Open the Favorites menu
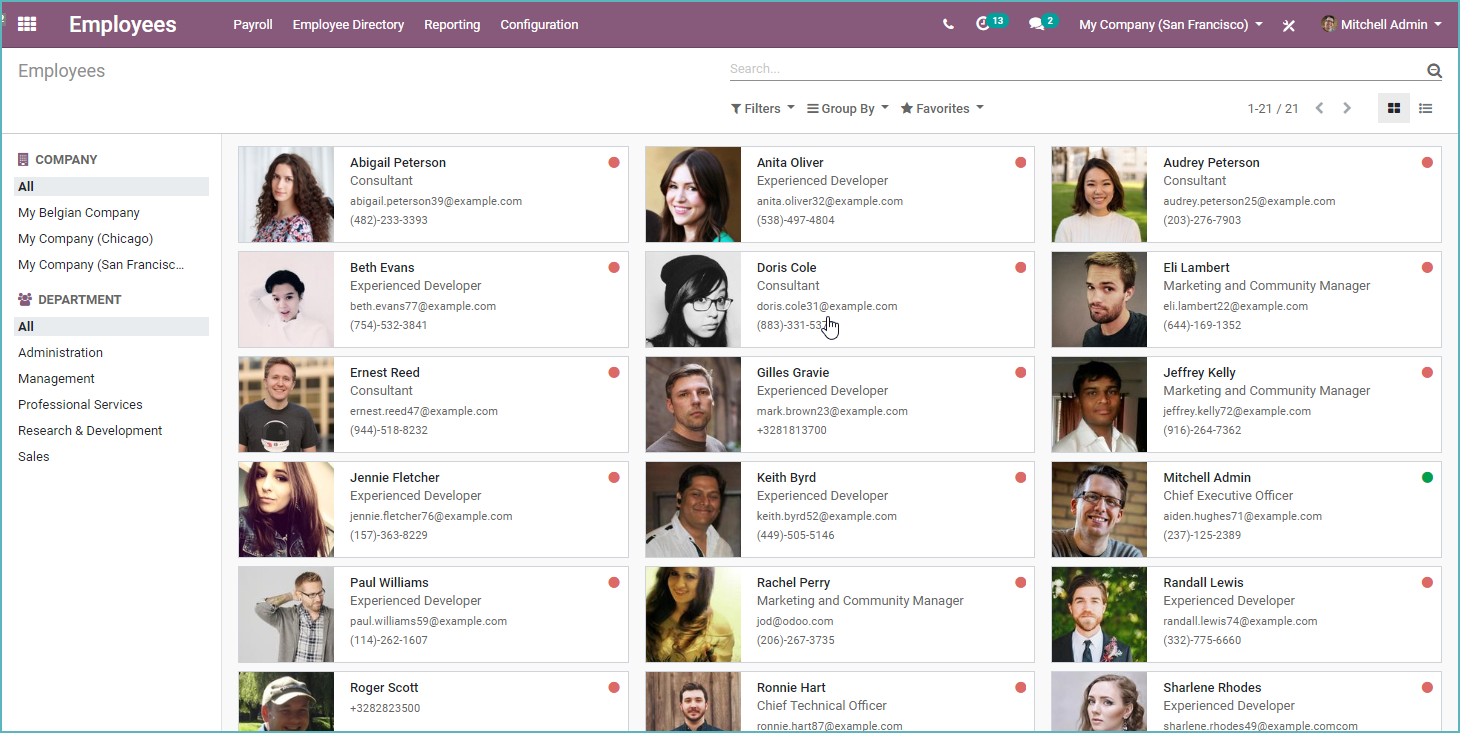 pyautogui.click(x=941, y=108)
